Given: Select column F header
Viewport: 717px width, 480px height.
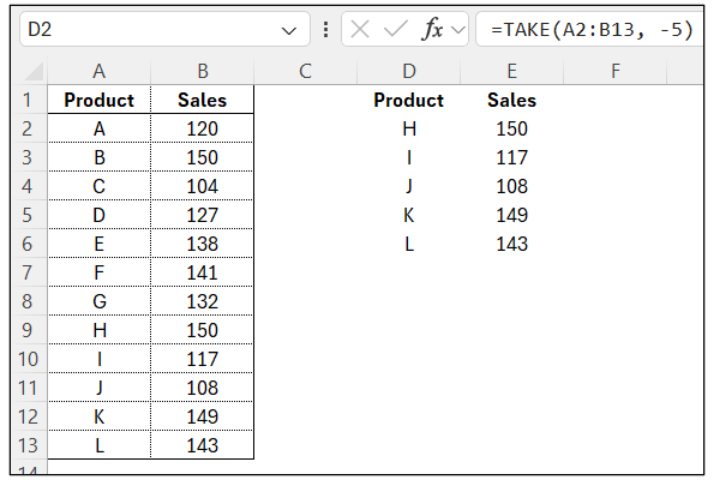Looking at the screenshot, I should point(614,71).
